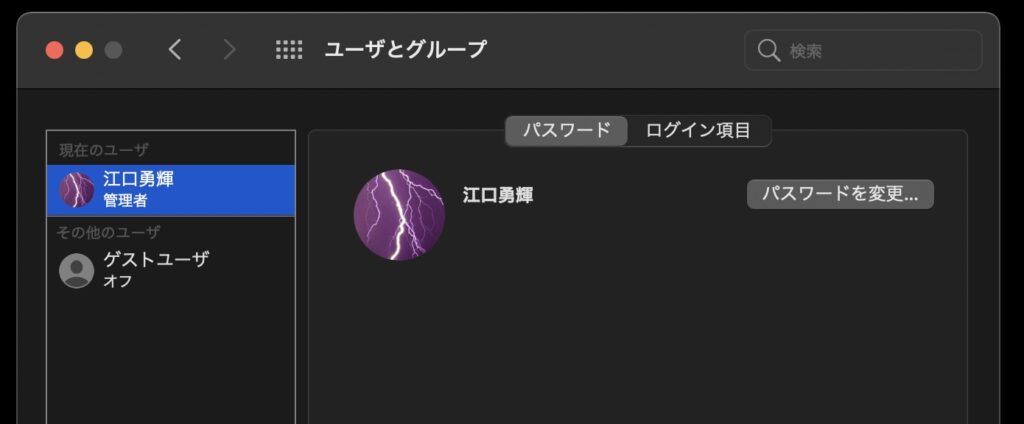Select ゲストユーザ in the user list
The image size is (1024, 424).
coord(171,270)
